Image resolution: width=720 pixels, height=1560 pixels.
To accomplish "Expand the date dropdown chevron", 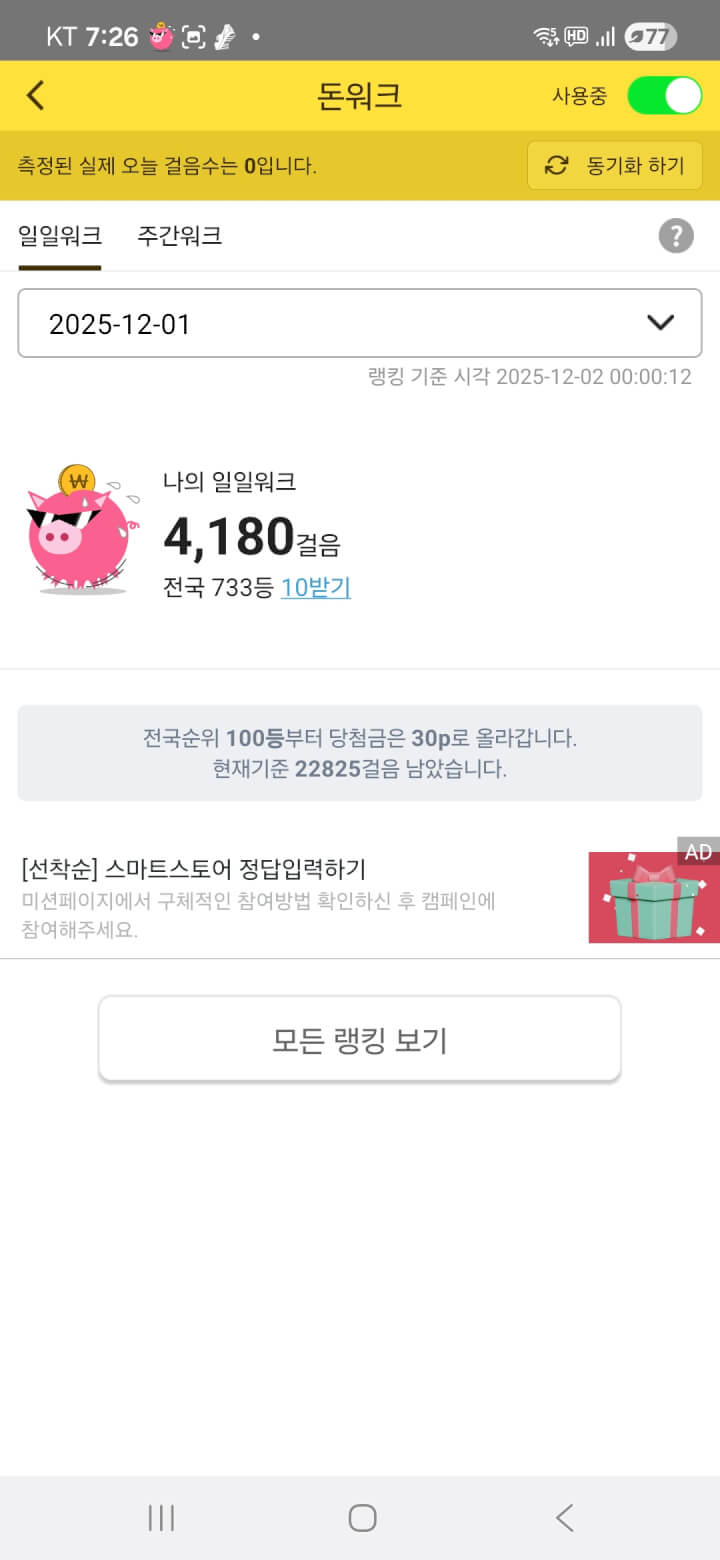I will [660, 323].
